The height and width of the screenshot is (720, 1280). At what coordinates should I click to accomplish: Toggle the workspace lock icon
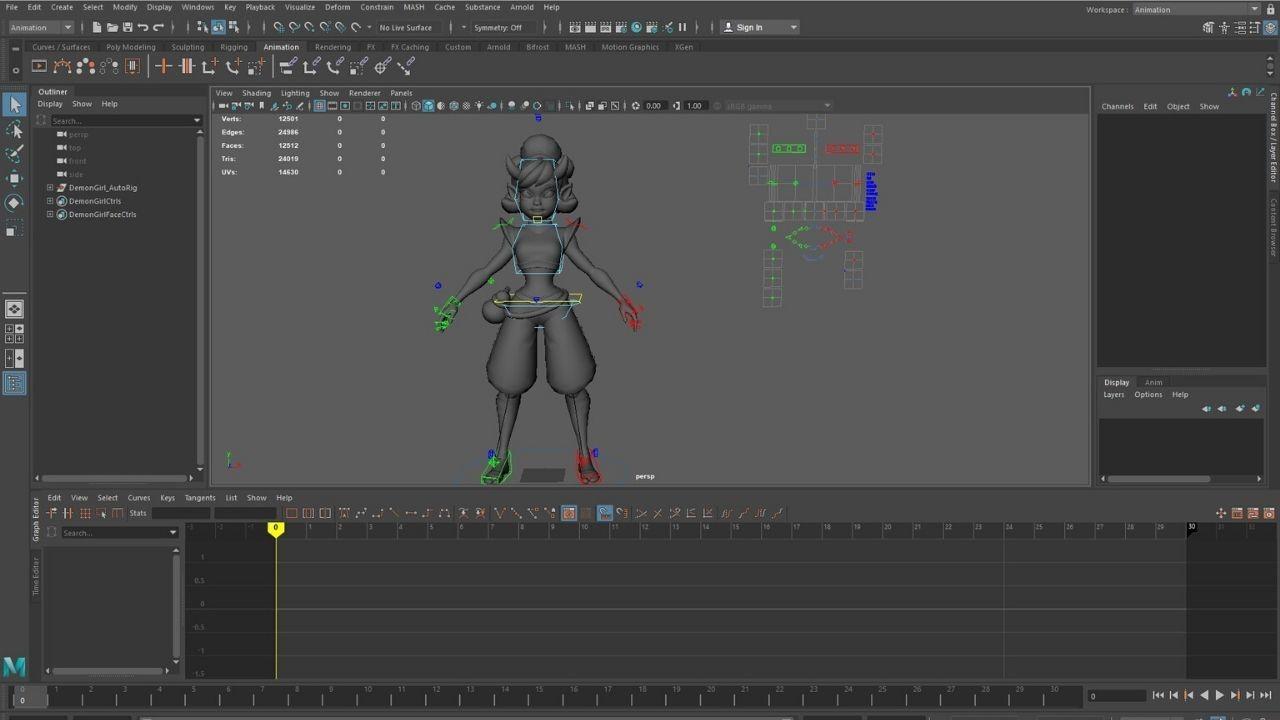pos(1272,9)
